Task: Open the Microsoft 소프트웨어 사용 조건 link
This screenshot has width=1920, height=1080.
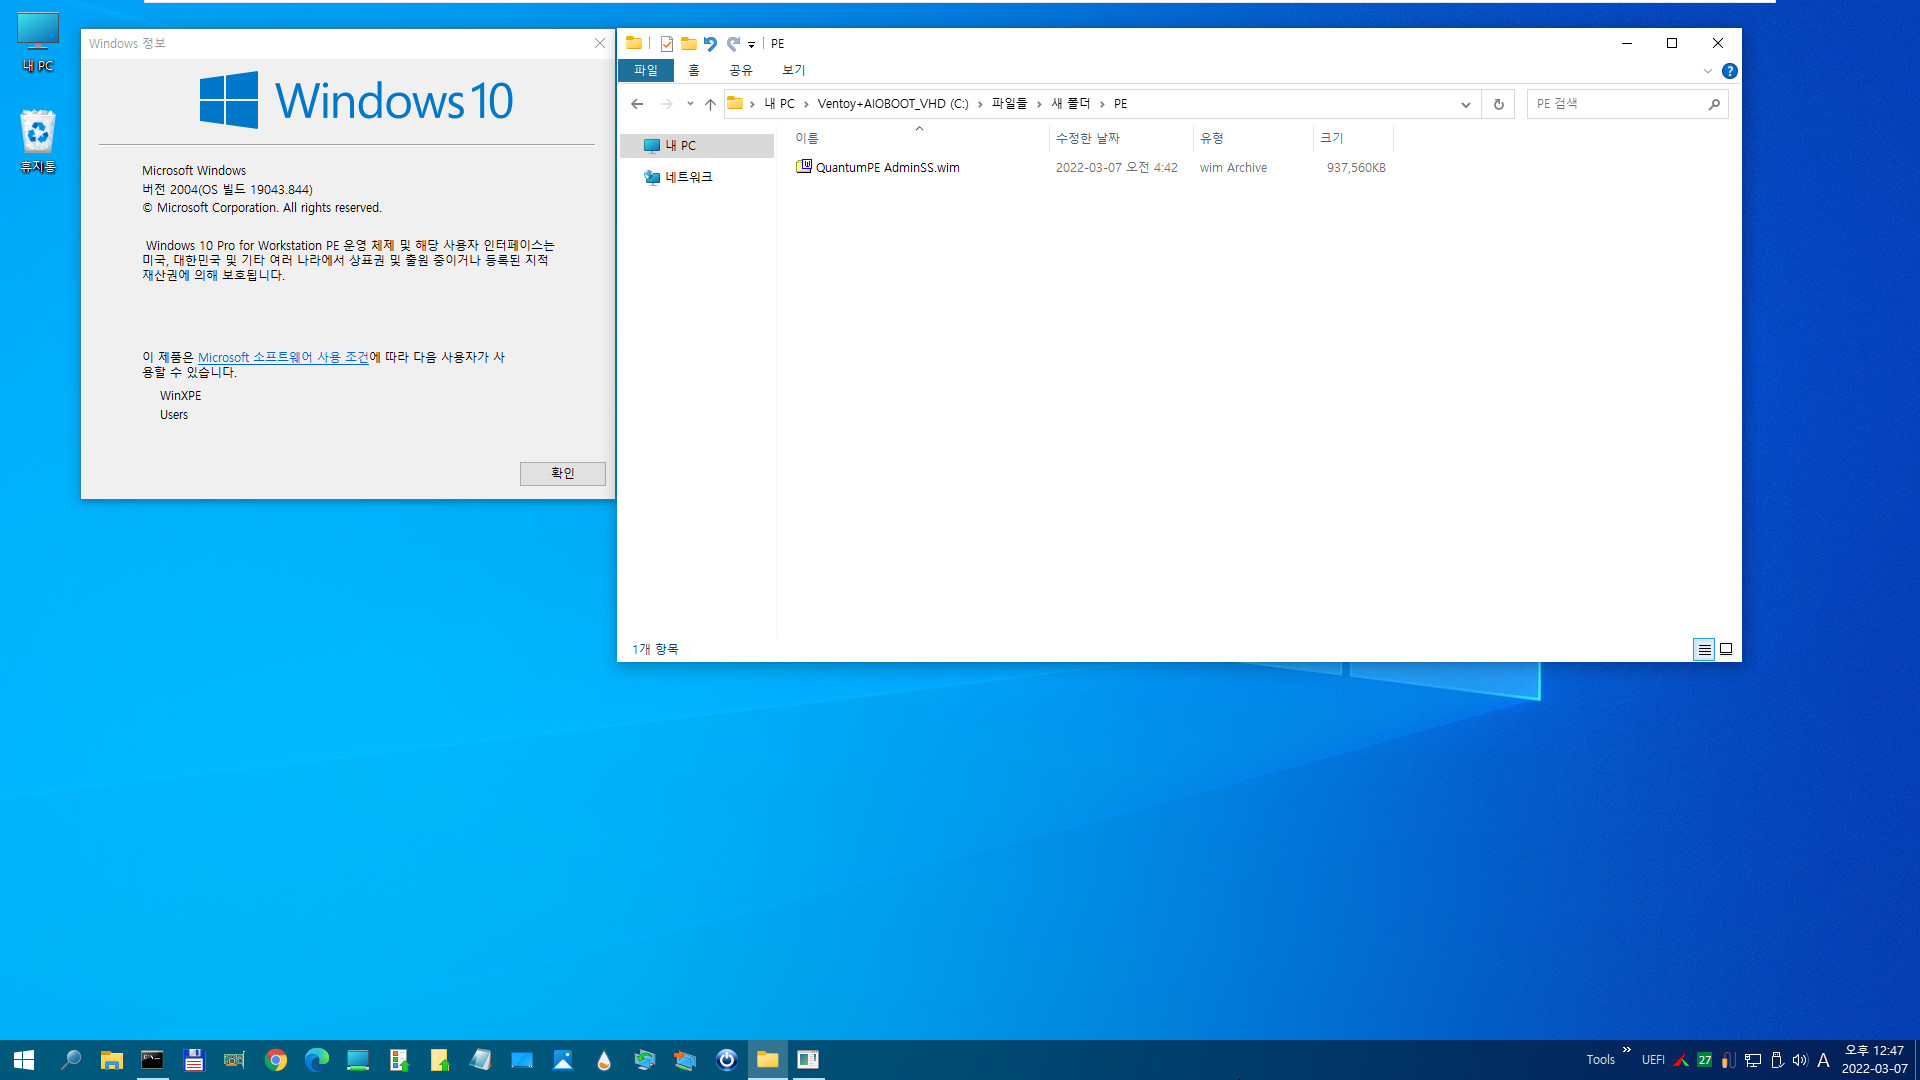Action: click(x=283, y=358)
